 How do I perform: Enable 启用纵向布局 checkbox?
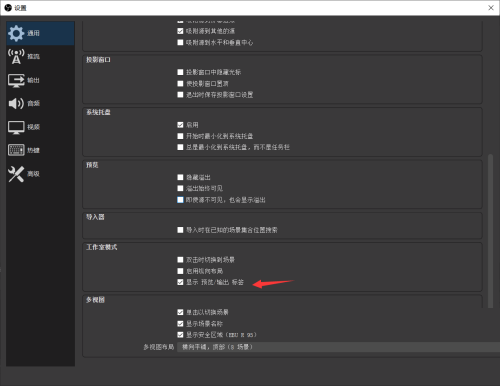point(180,271)
